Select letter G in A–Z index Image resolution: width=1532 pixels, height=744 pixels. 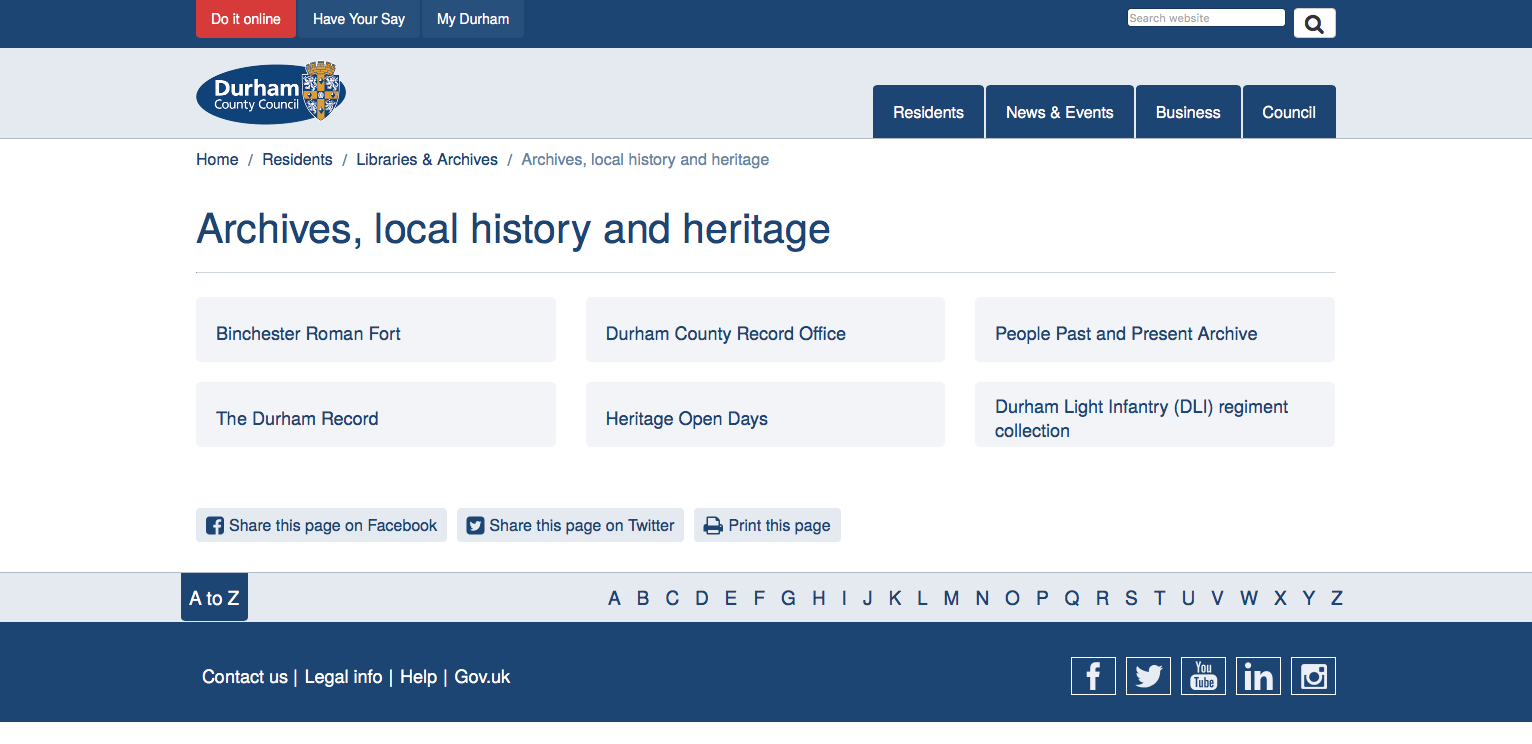[788, 598]
